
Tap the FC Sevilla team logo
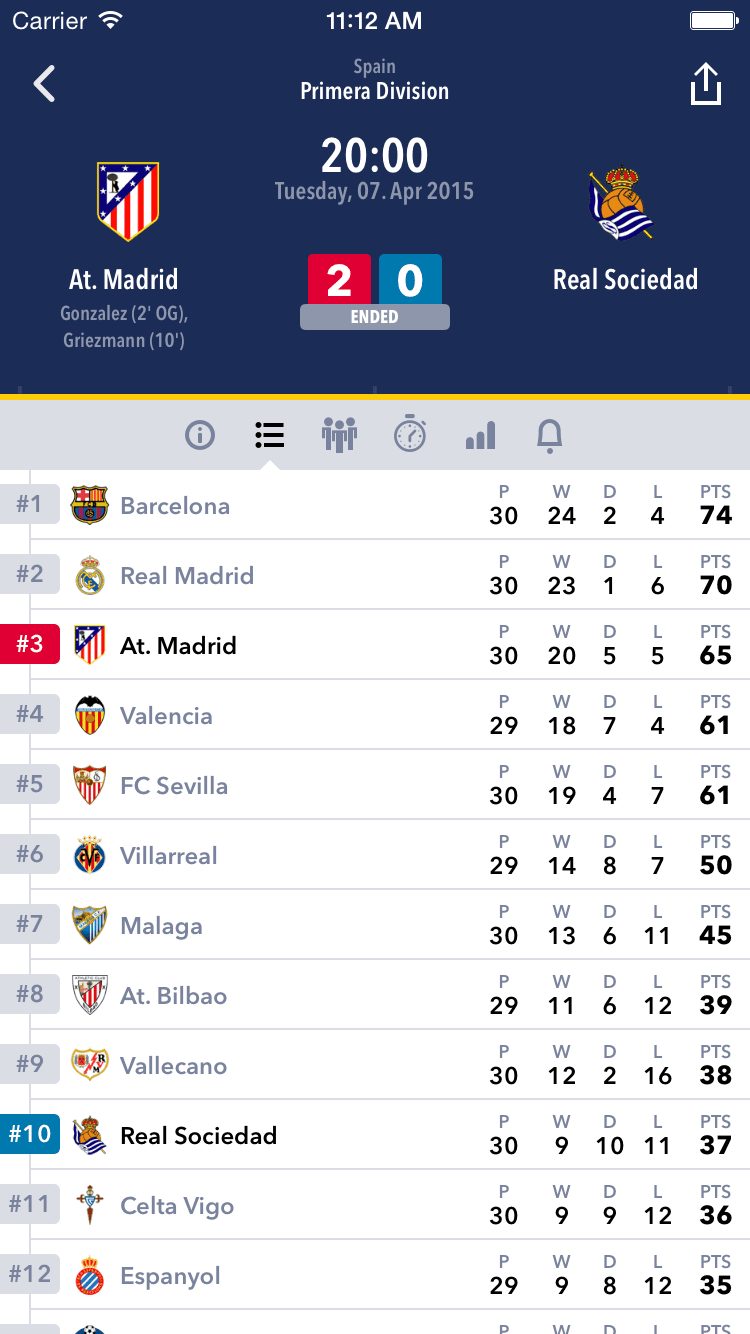90,785
